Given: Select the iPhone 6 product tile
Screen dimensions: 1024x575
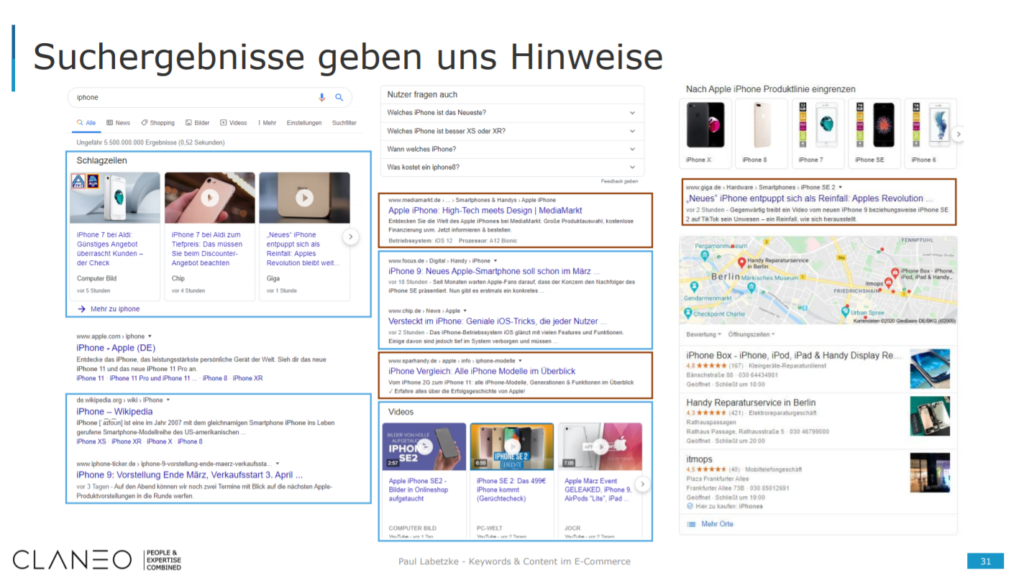Looking at the screenshot, I should click(x=931, y=133).
